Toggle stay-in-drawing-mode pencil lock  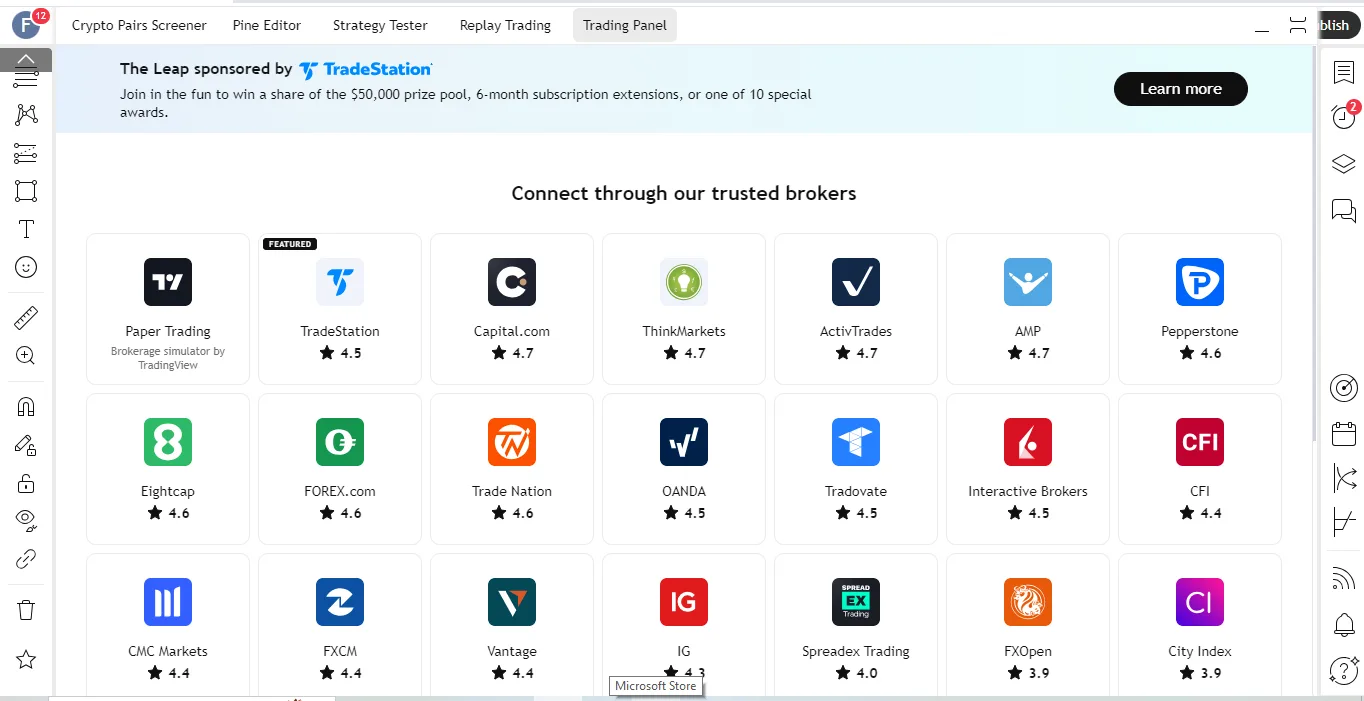26,446
